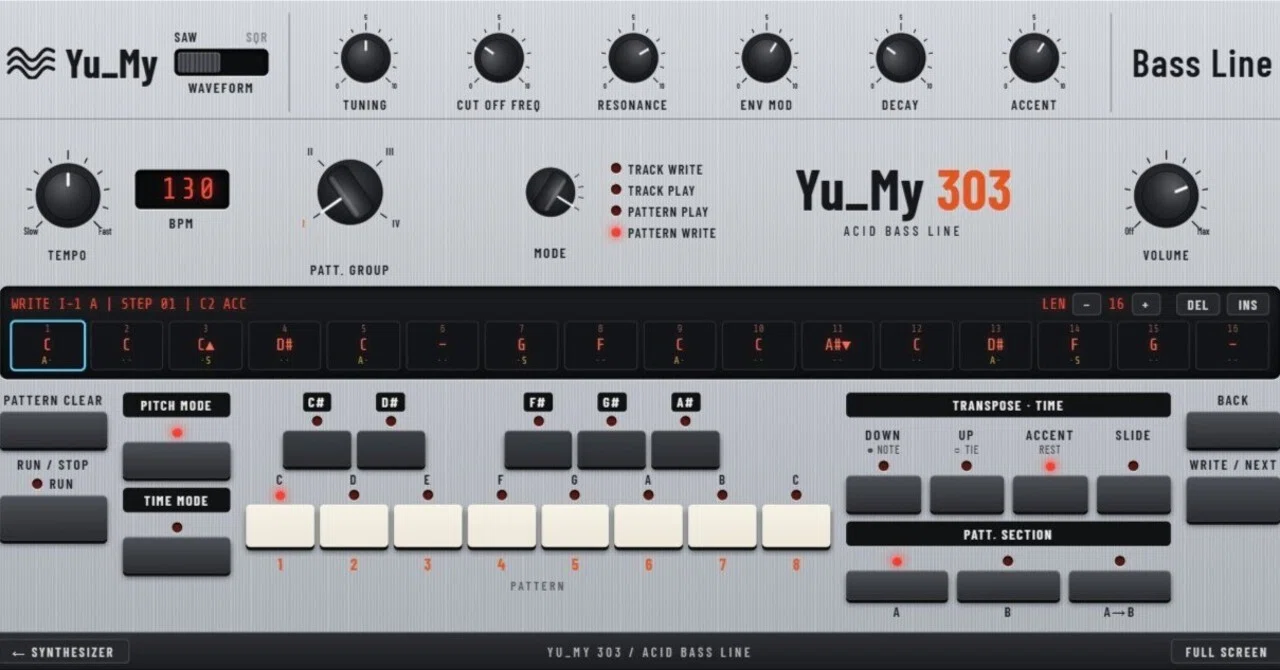Select step 5 in the sequencer
Screen dimensions: 1280x670
point(363,346)
